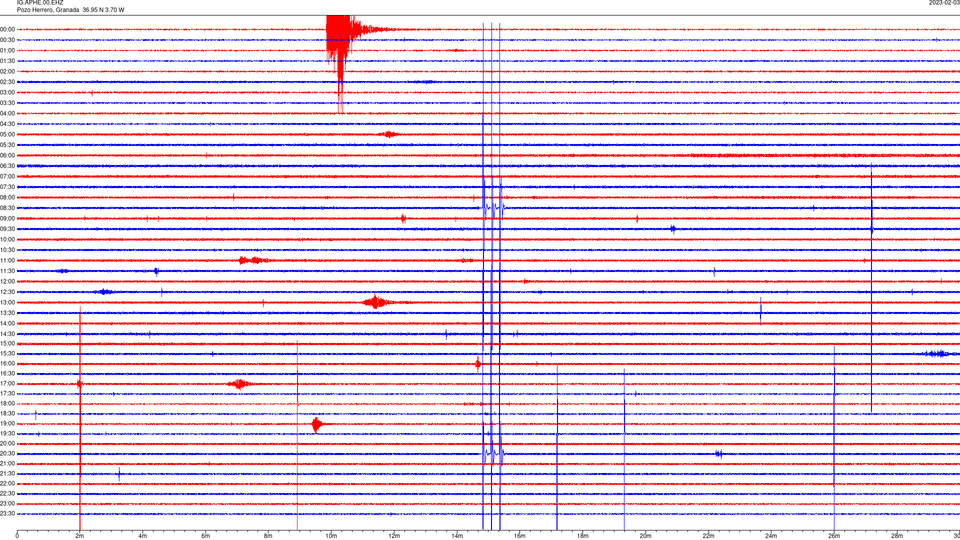The height and width of the screenshot is (540, 960).
Task: Click the 12:00 trace label
Action: [x=7, y=282]
